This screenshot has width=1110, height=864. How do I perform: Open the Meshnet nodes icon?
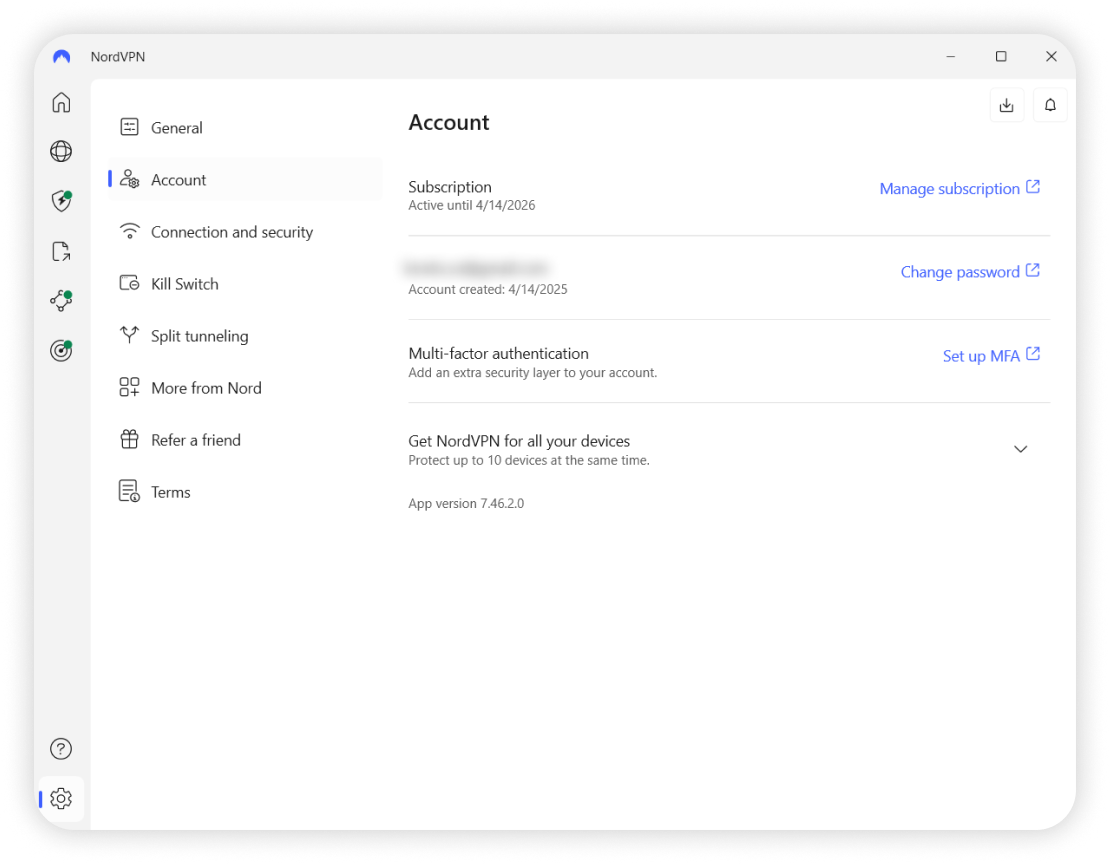(61, 300)
